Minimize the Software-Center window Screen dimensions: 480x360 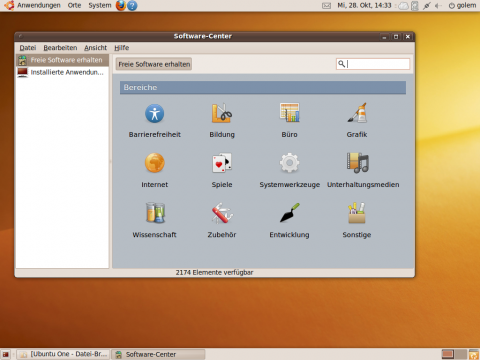click(384, 37)
